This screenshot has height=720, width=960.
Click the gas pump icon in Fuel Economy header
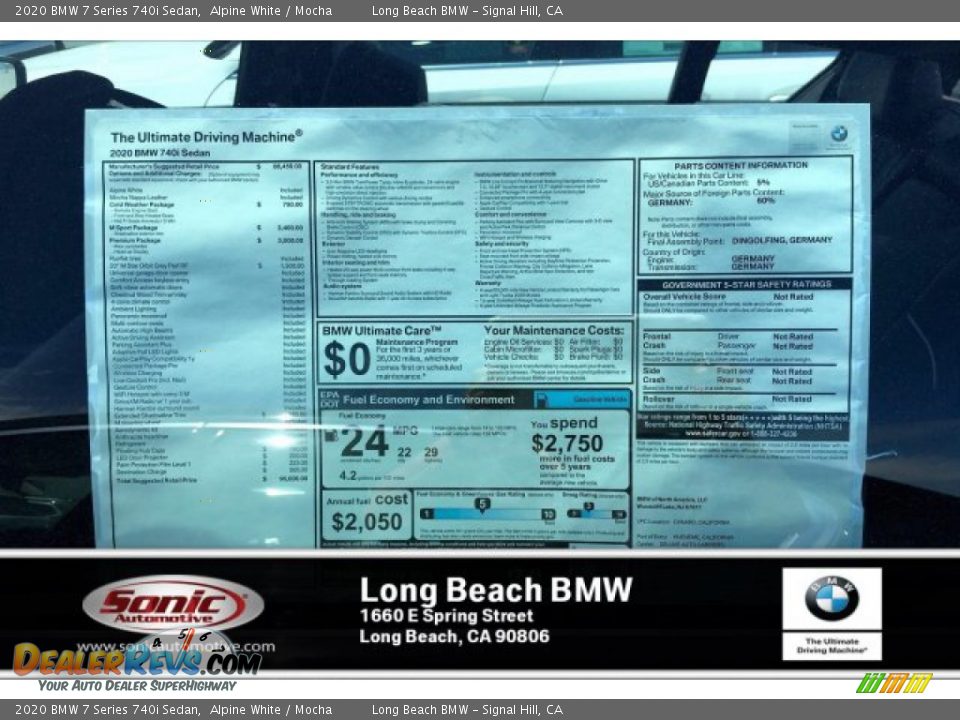click(541, 399)
